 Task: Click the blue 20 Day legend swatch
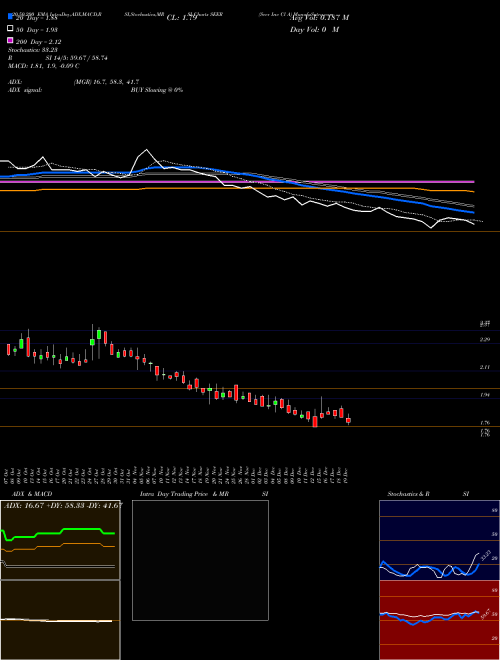(10, 16)
